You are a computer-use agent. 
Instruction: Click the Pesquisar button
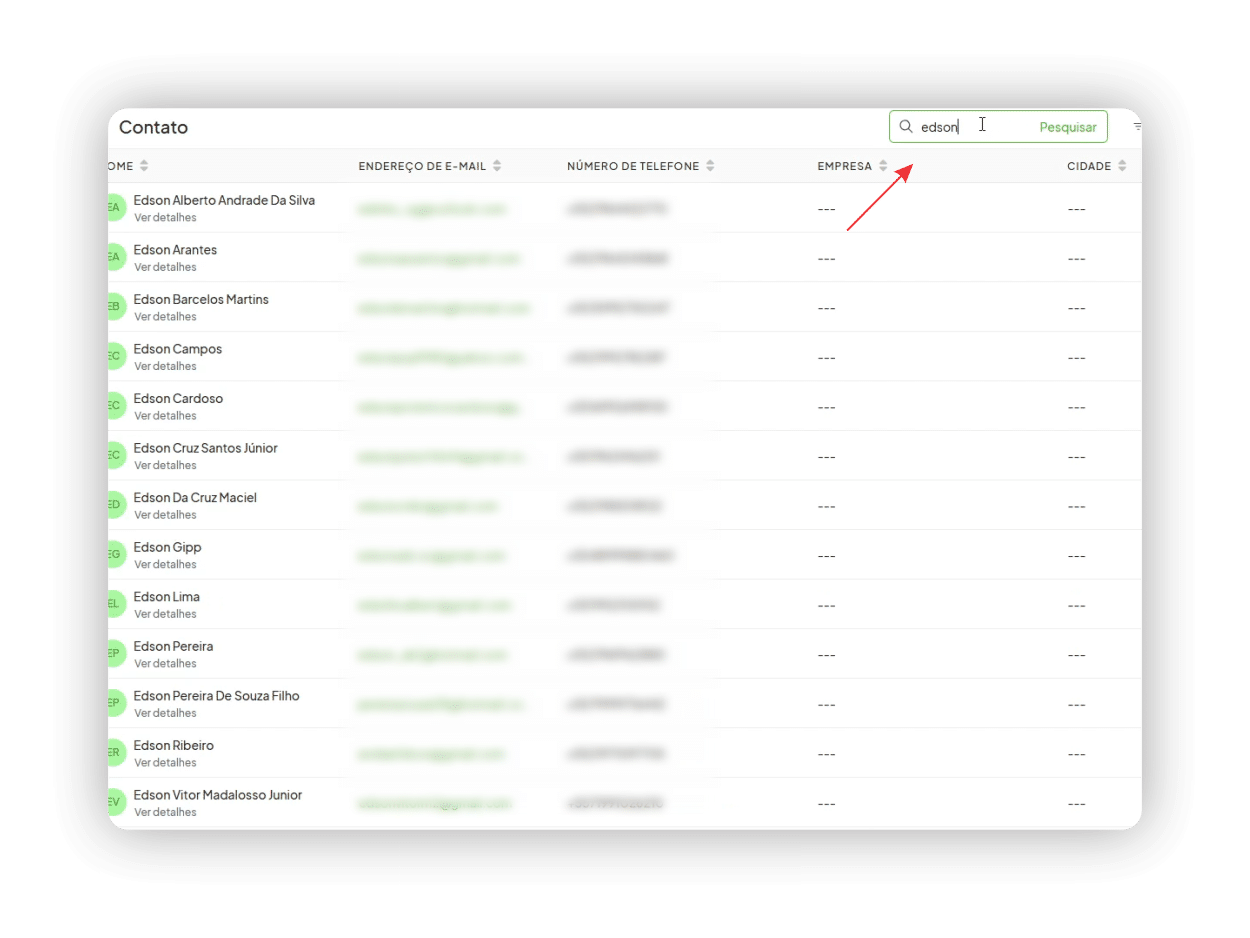coord(1068,127)
